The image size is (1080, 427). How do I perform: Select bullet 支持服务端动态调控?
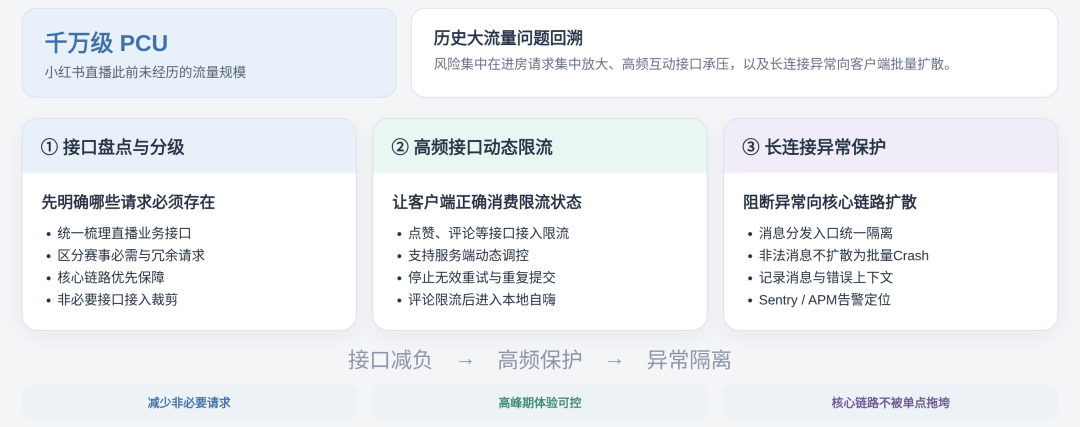[x=468, y=256]
